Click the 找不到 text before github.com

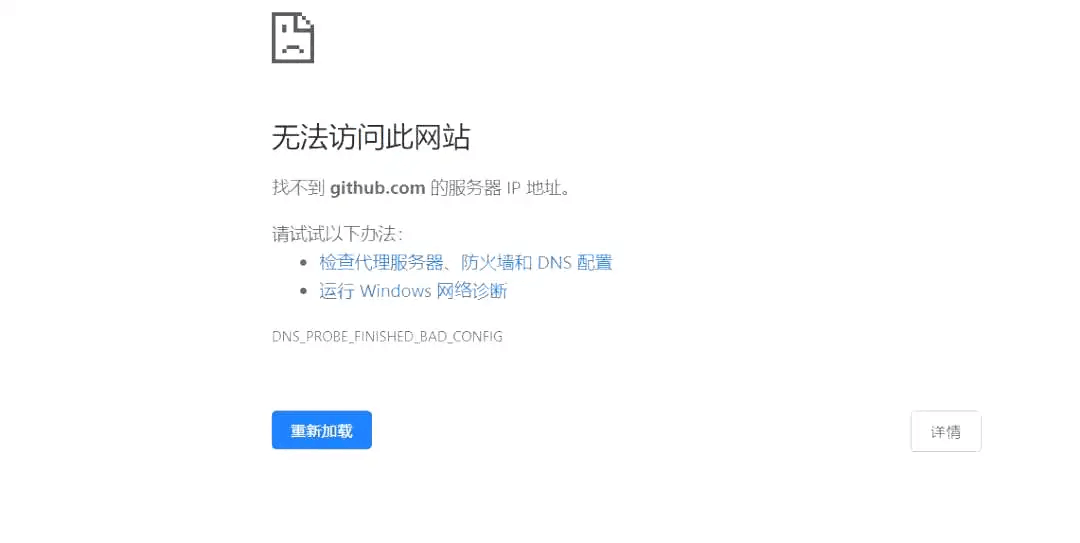click(298, 187)
